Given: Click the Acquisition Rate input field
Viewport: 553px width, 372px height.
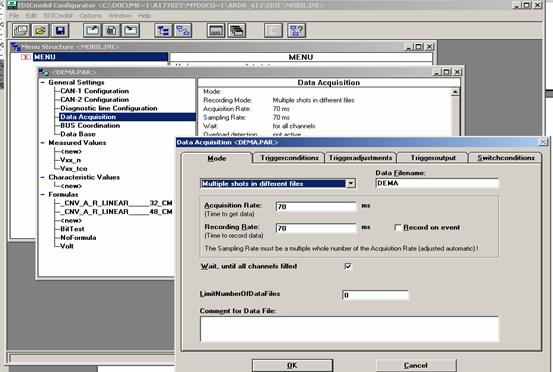Looking at the screenshot, I should [316, 206].
